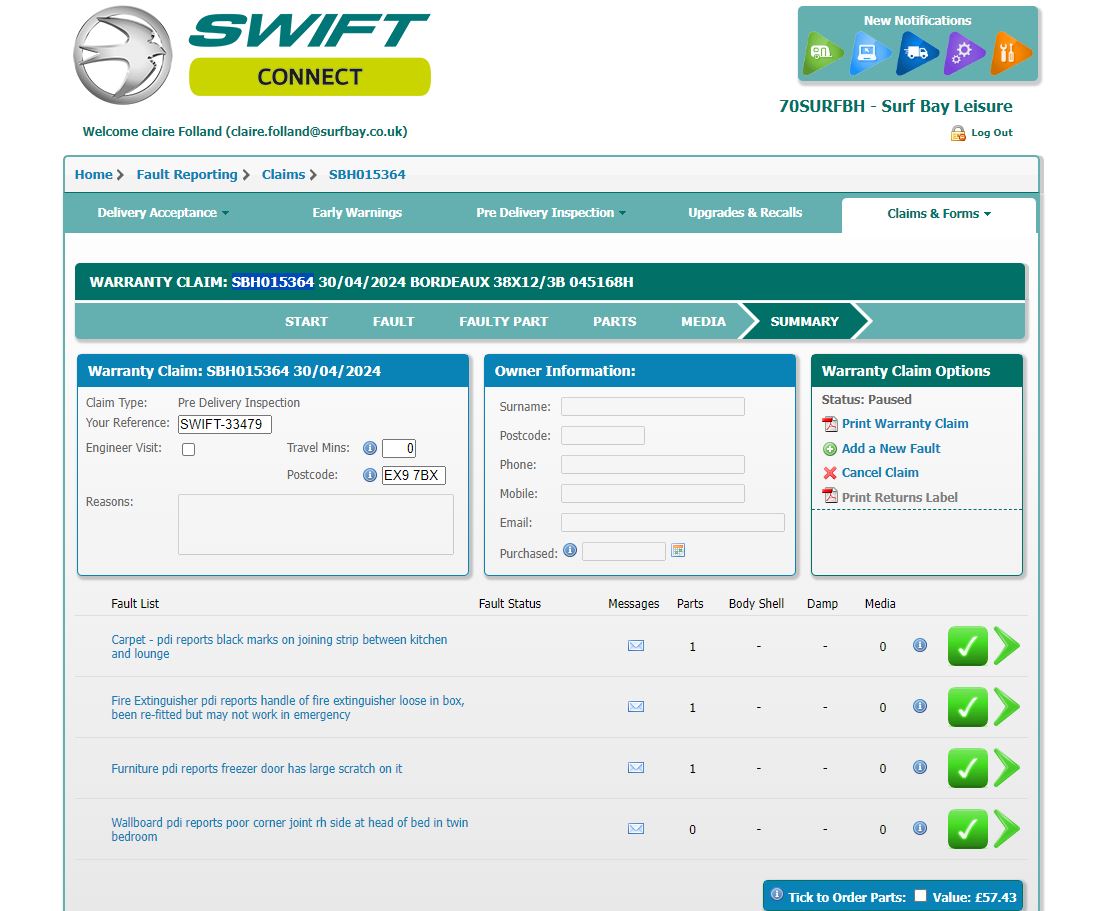Open the orange tools notification icon

tap(1010, 53)
